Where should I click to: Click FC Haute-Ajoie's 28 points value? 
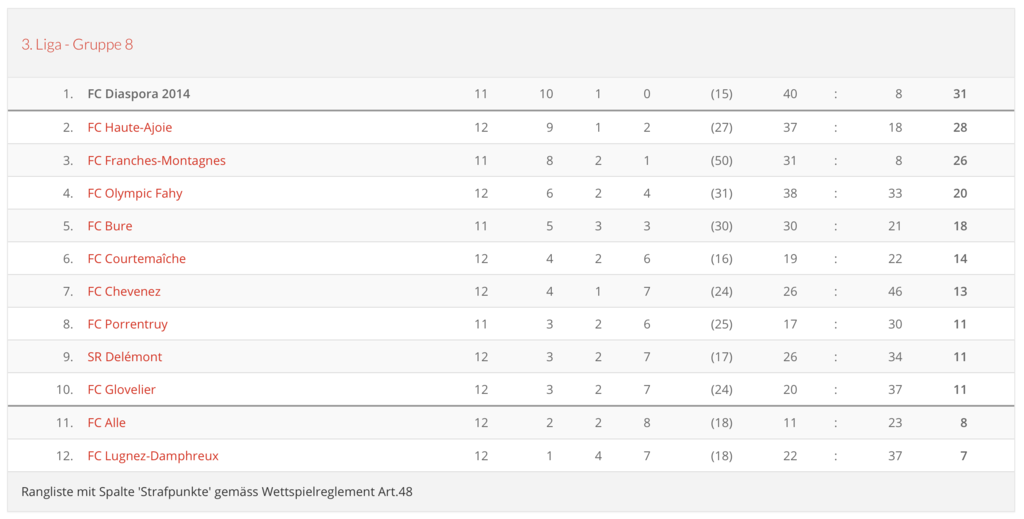960,127
